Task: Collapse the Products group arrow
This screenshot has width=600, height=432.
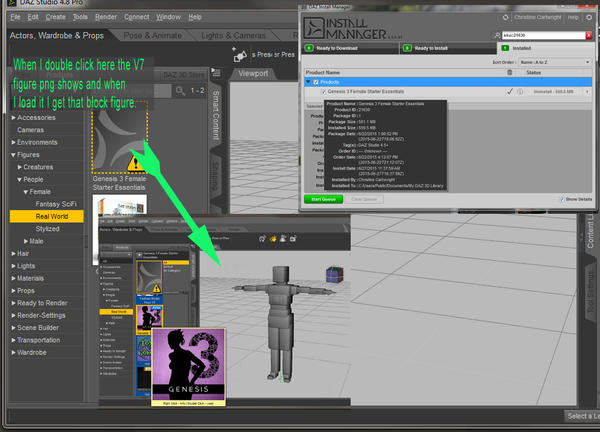Action: coord(308,82)
